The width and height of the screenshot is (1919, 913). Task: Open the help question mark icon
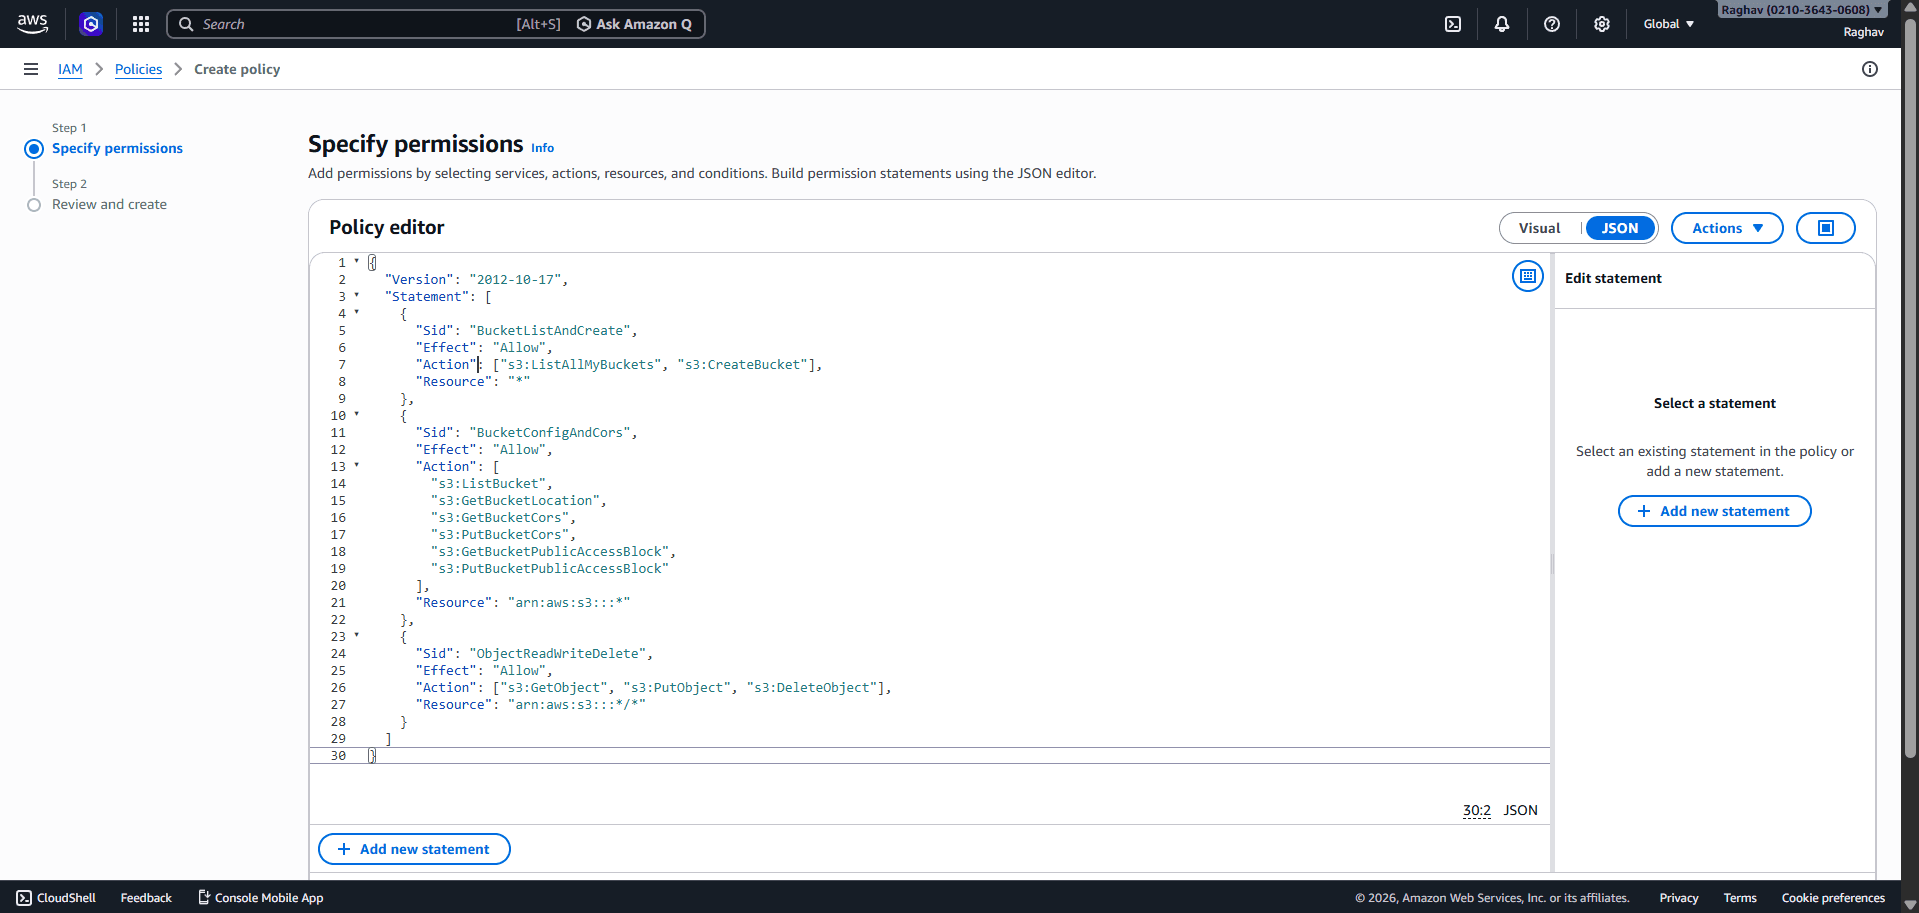[1552, 24]
